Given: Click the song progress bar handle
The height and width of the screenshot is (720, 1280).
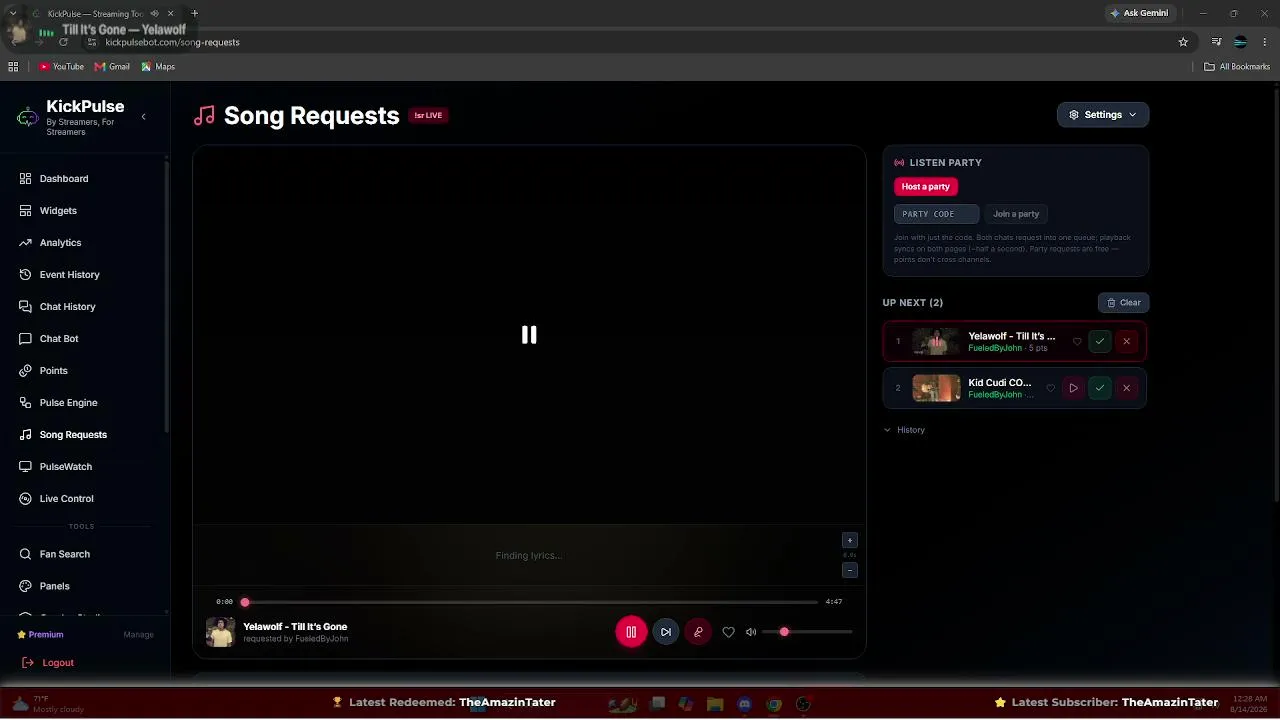Looking at the screenshot, I should tap(245, 602).
